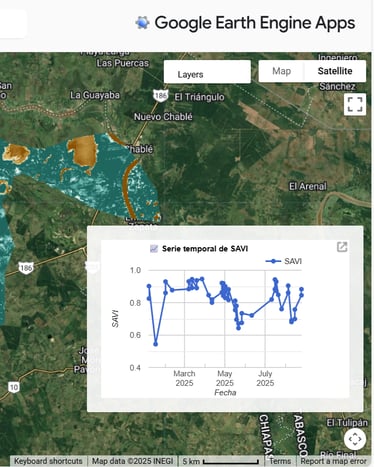Open SAVI chart in new window
The height and width of the screenshot is (467, 375).
tap(342, 247)
